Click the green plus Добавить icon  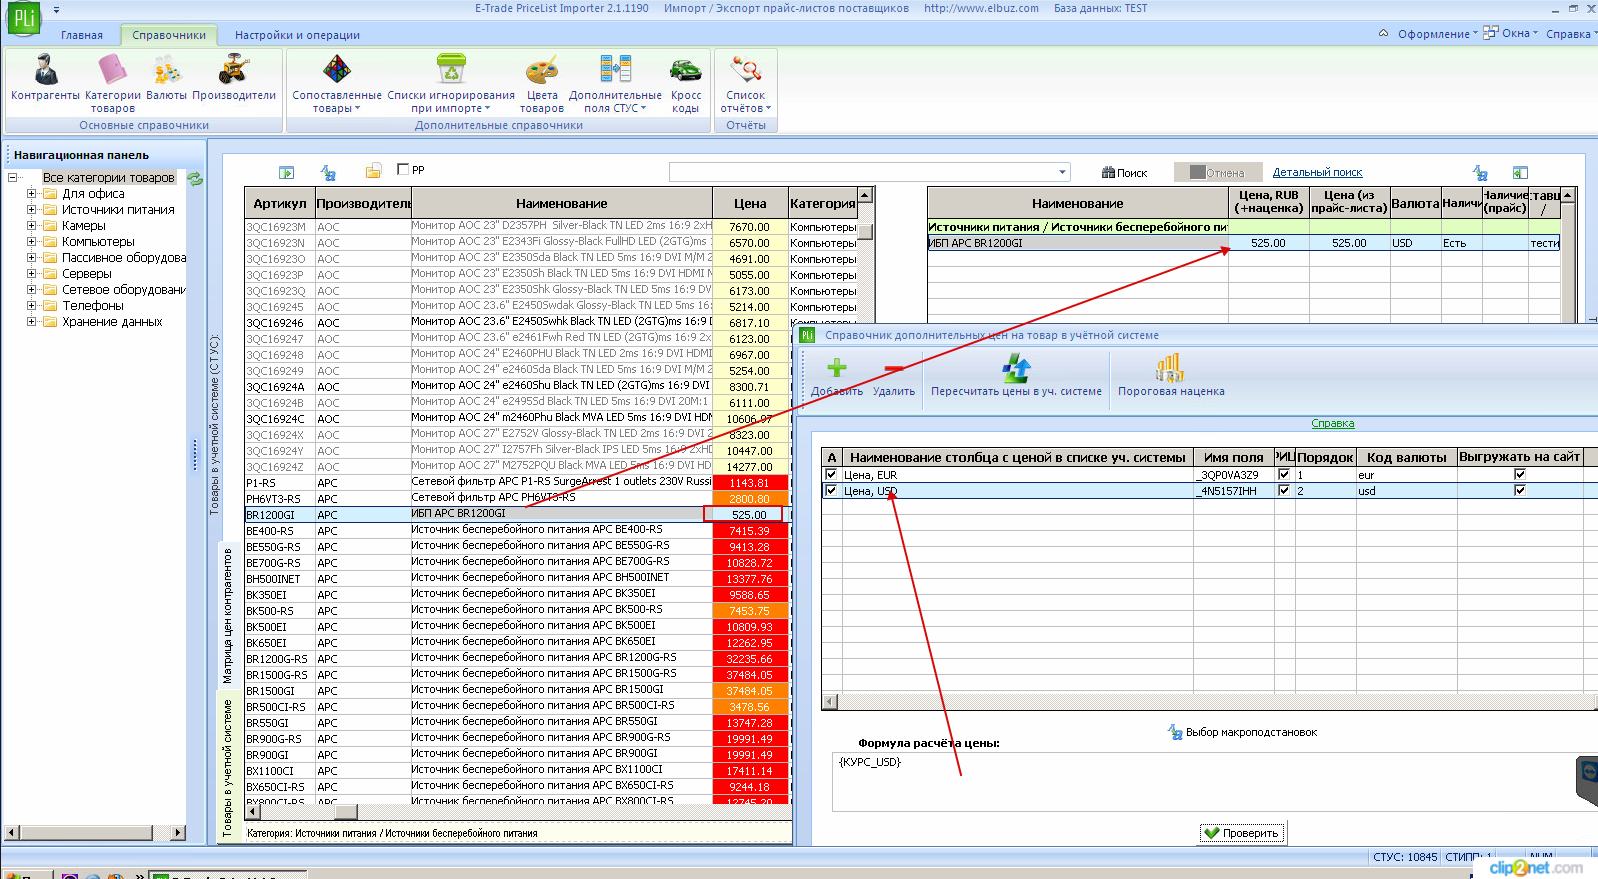coord(837,368)
